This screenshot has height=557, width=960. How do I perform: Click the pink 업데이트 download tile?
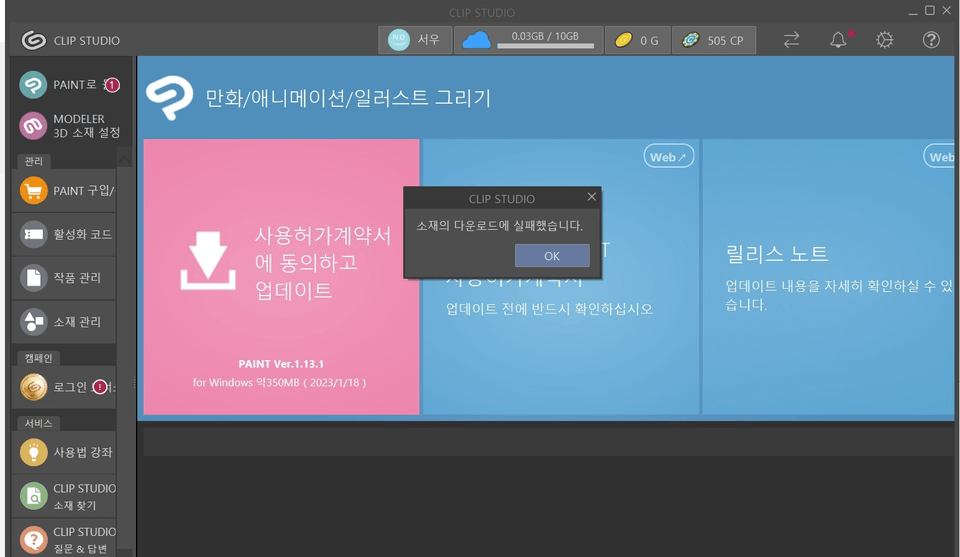282,277
